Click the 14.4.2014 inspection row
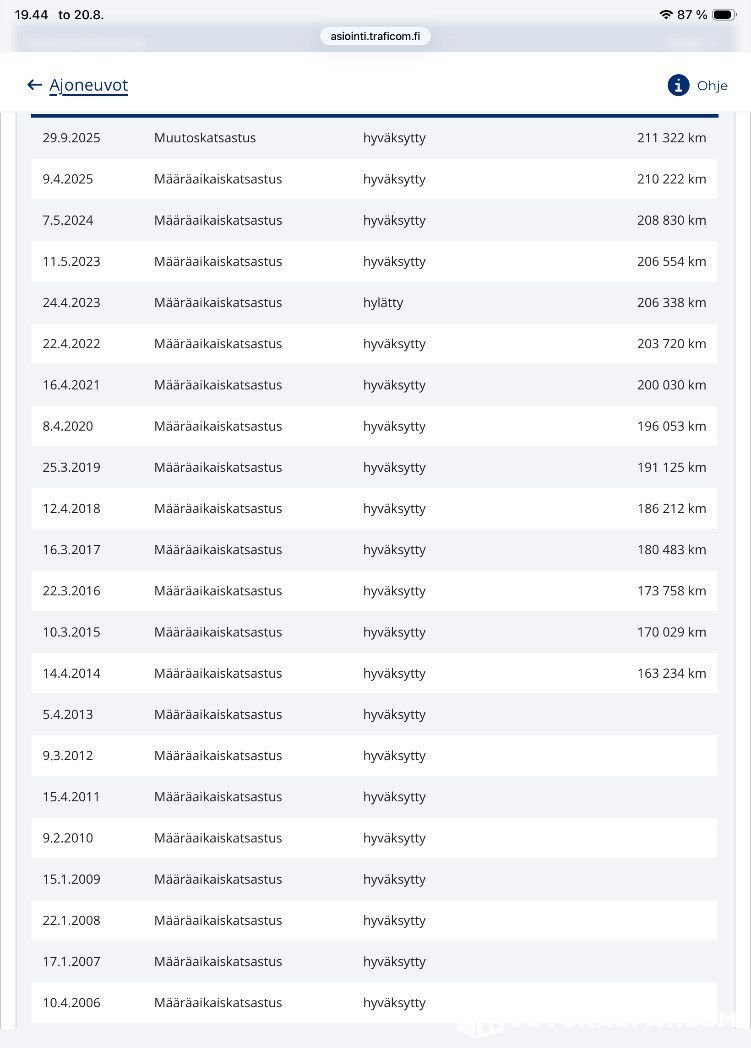The width and height of the screenshot is (751, 1048). (x=374, y=673)
